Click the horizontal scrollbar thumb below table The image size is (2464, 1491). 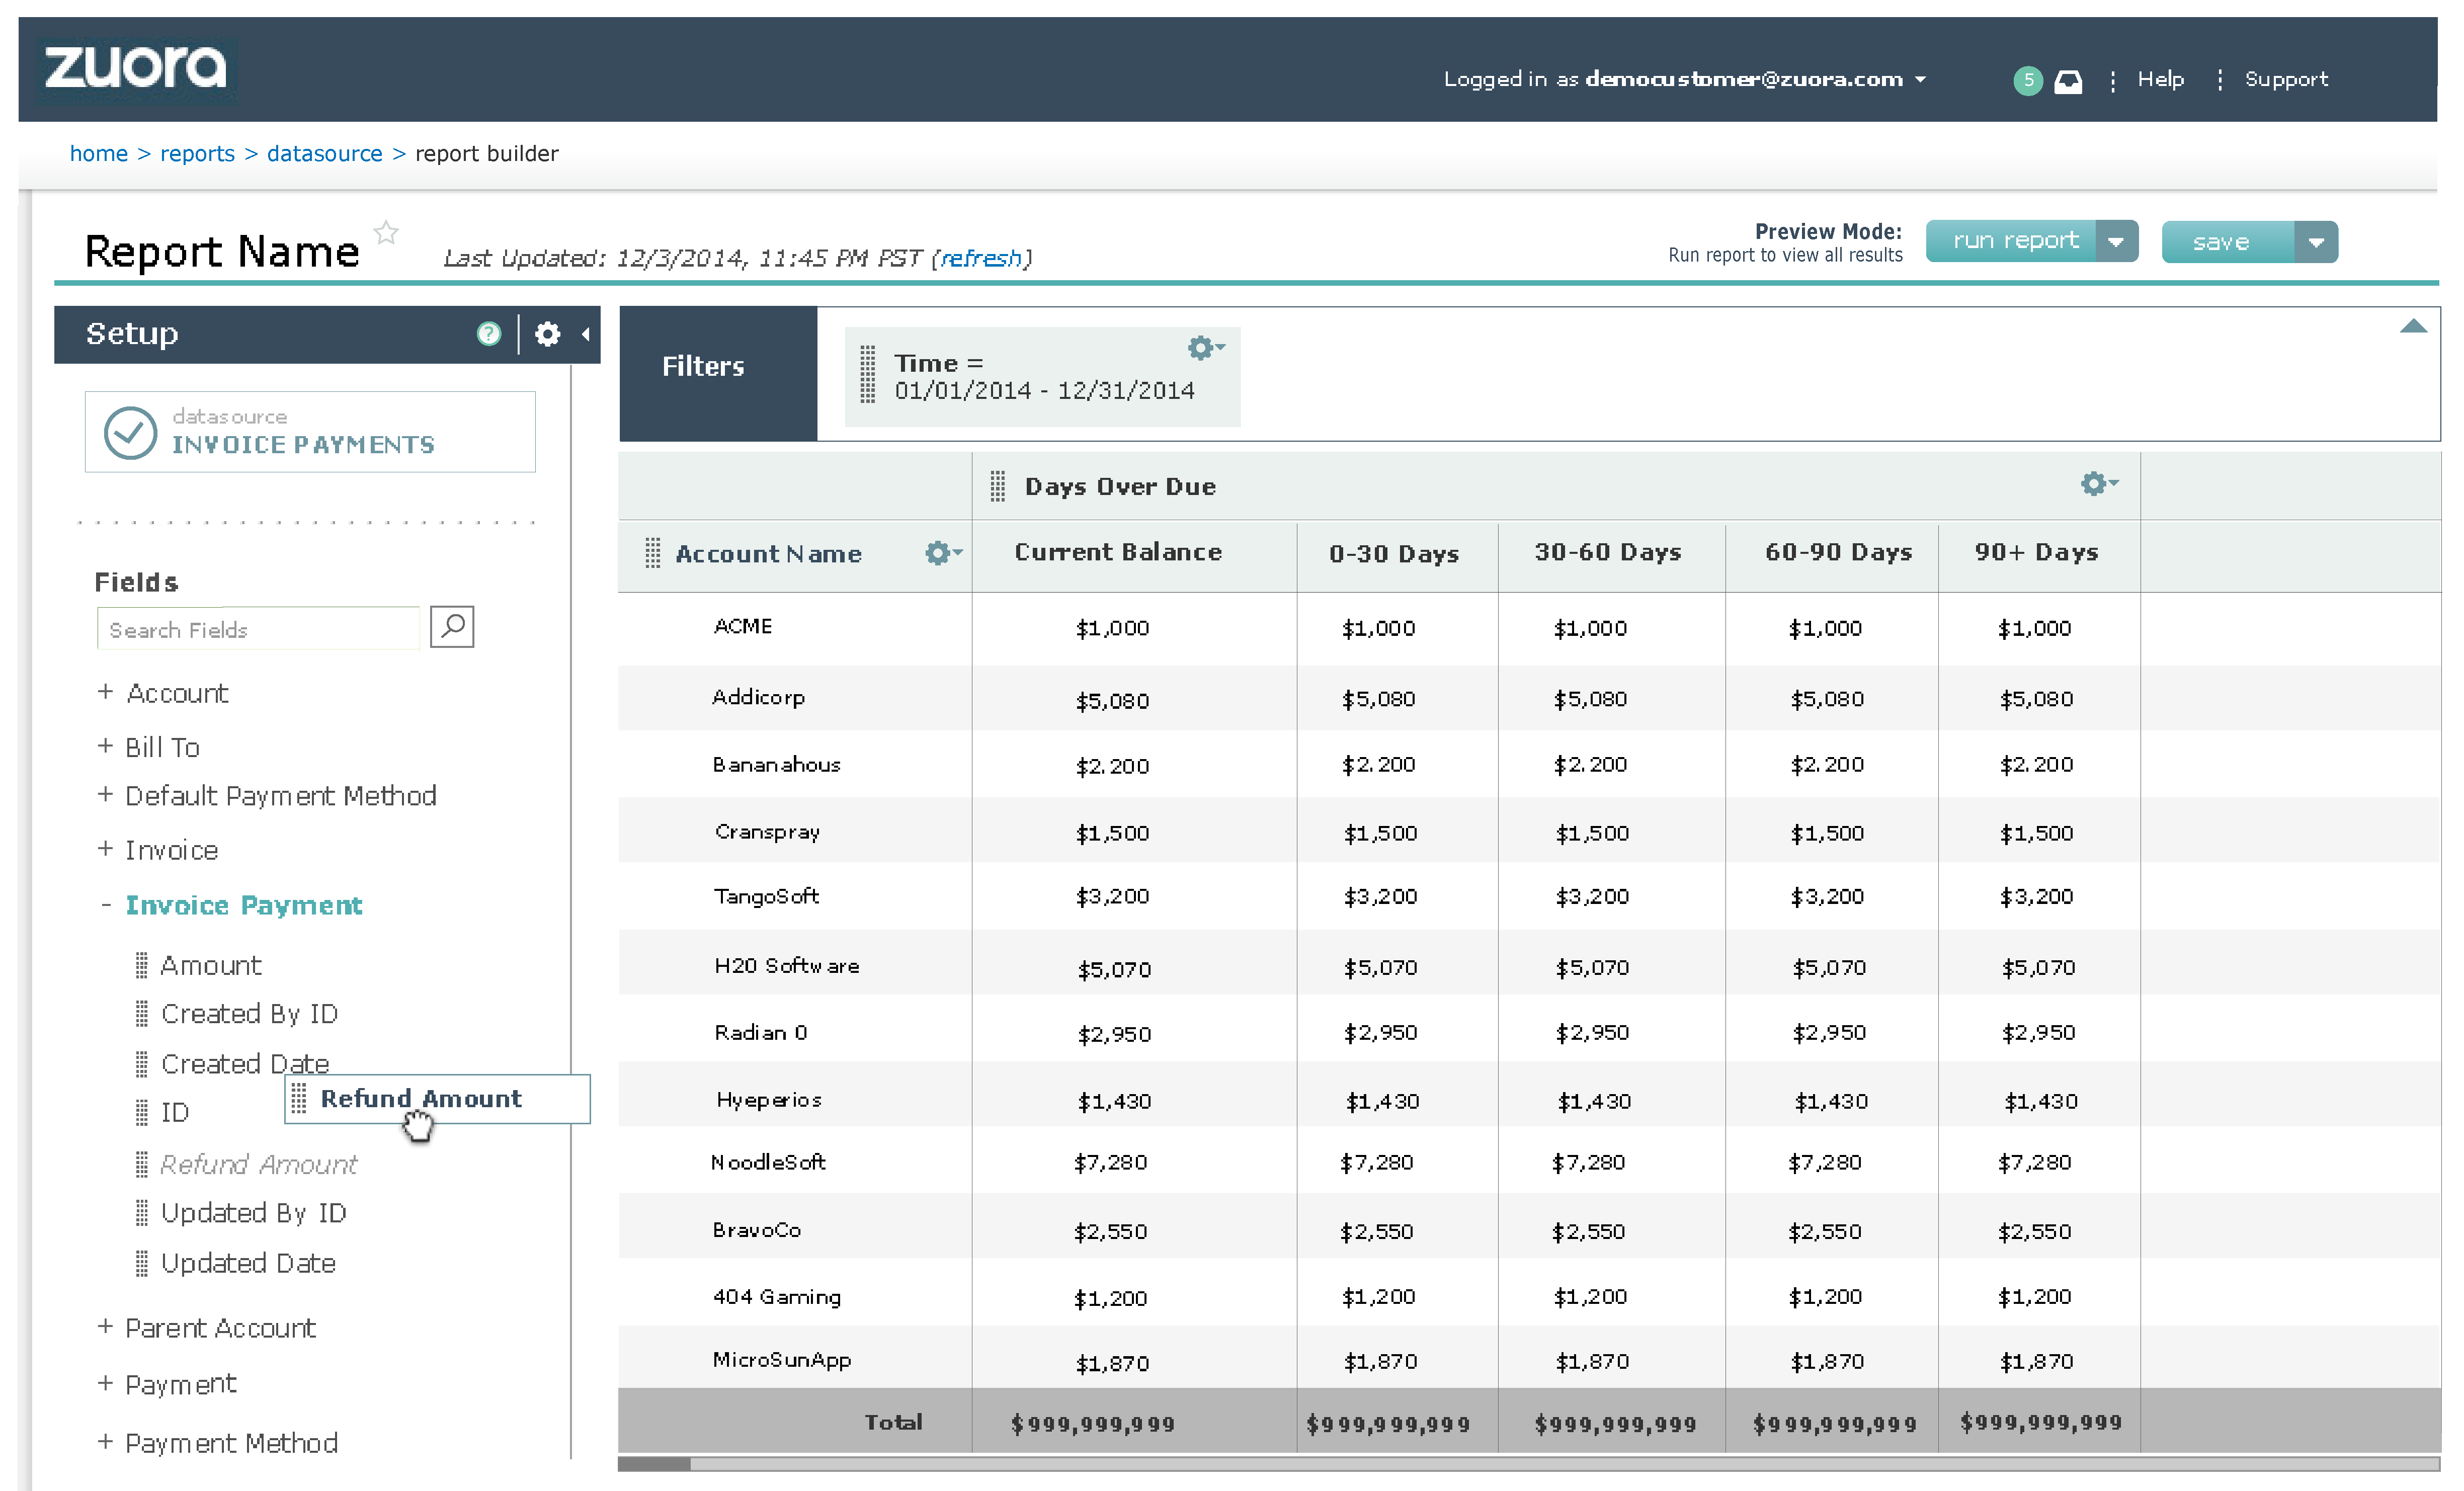coord(654,1464)
